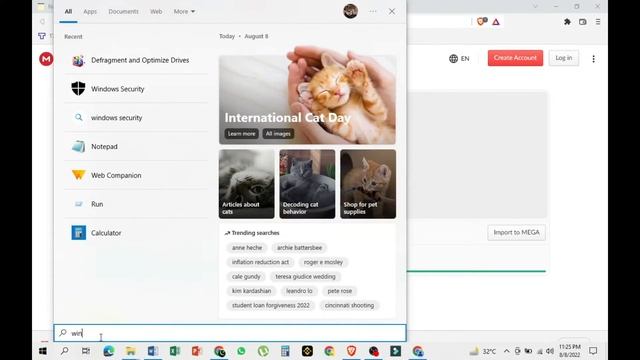Launch Microsoft Edge from taskbar
The image size is (640, 360).
[109, 351]
